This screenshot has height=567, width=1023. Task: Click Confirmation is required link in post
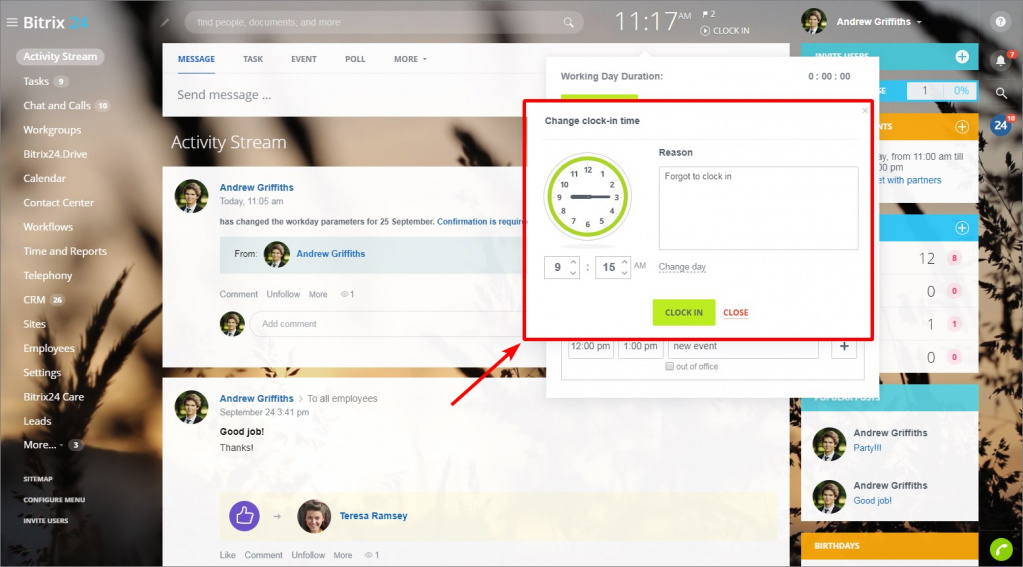point(481,222)
